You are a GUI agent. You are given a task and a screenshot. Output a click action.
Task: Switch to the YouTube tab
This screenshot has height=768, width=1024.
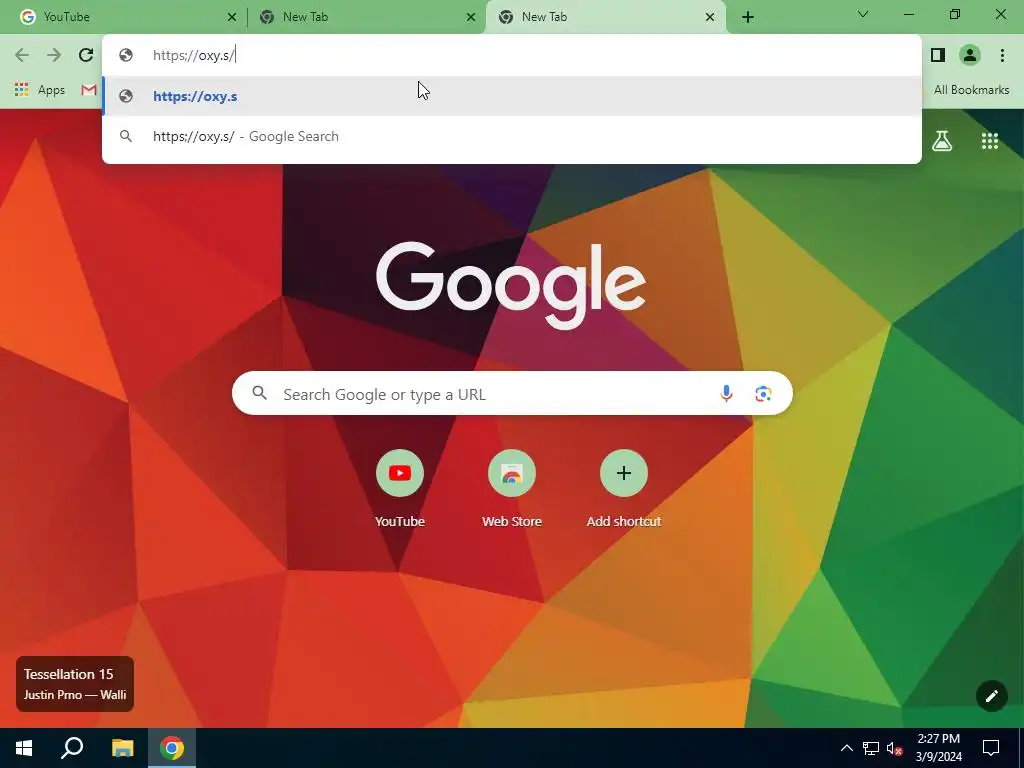point(124,17)
